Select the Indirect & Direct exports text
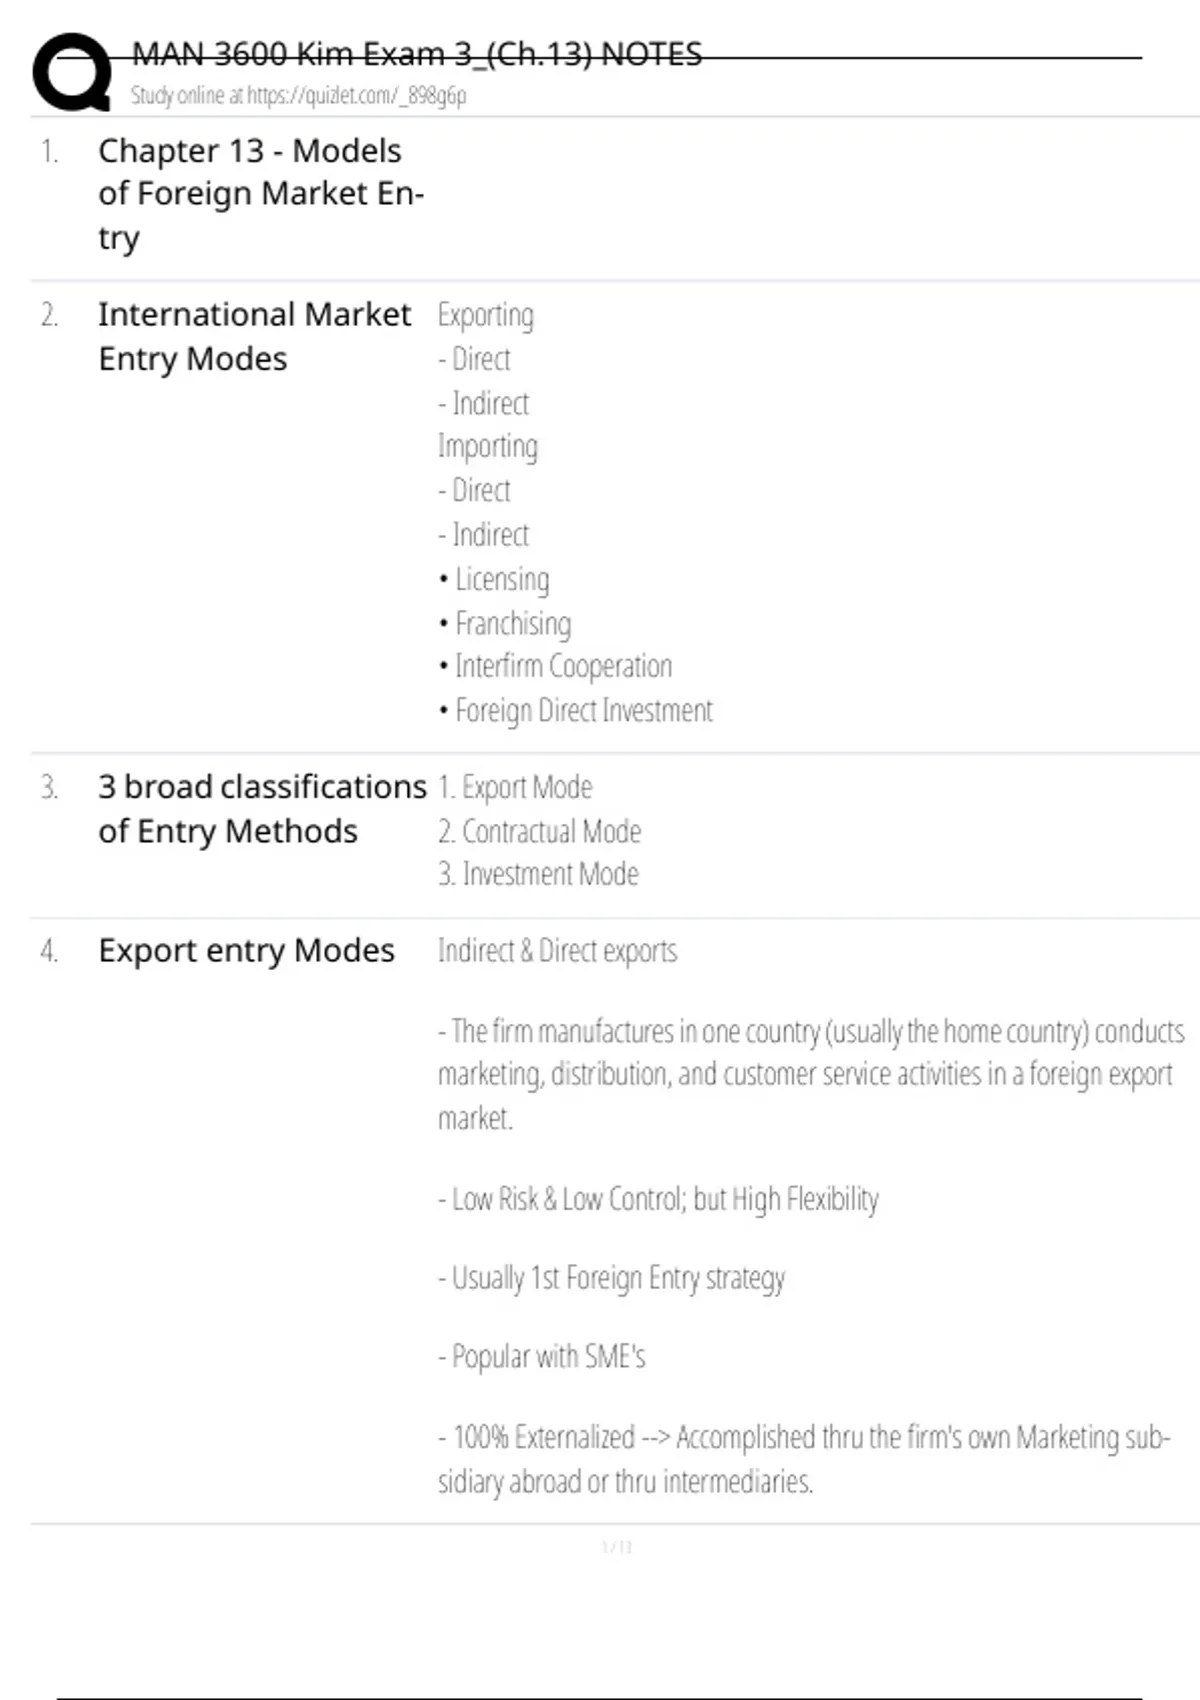Image resolution: width=1200 pixels, height=1700 pixels. pyautogui.click(x=557, y=951)
